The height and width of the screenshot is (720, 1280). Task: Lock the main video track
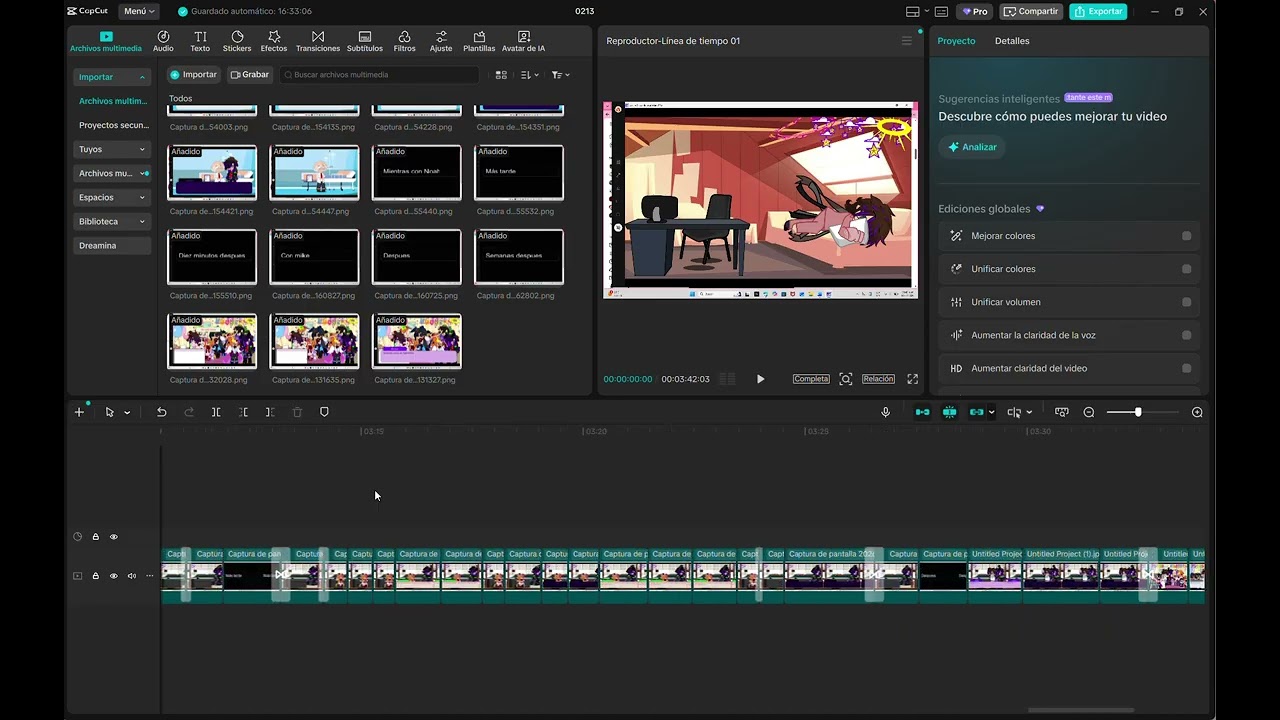tap(96, 576)
